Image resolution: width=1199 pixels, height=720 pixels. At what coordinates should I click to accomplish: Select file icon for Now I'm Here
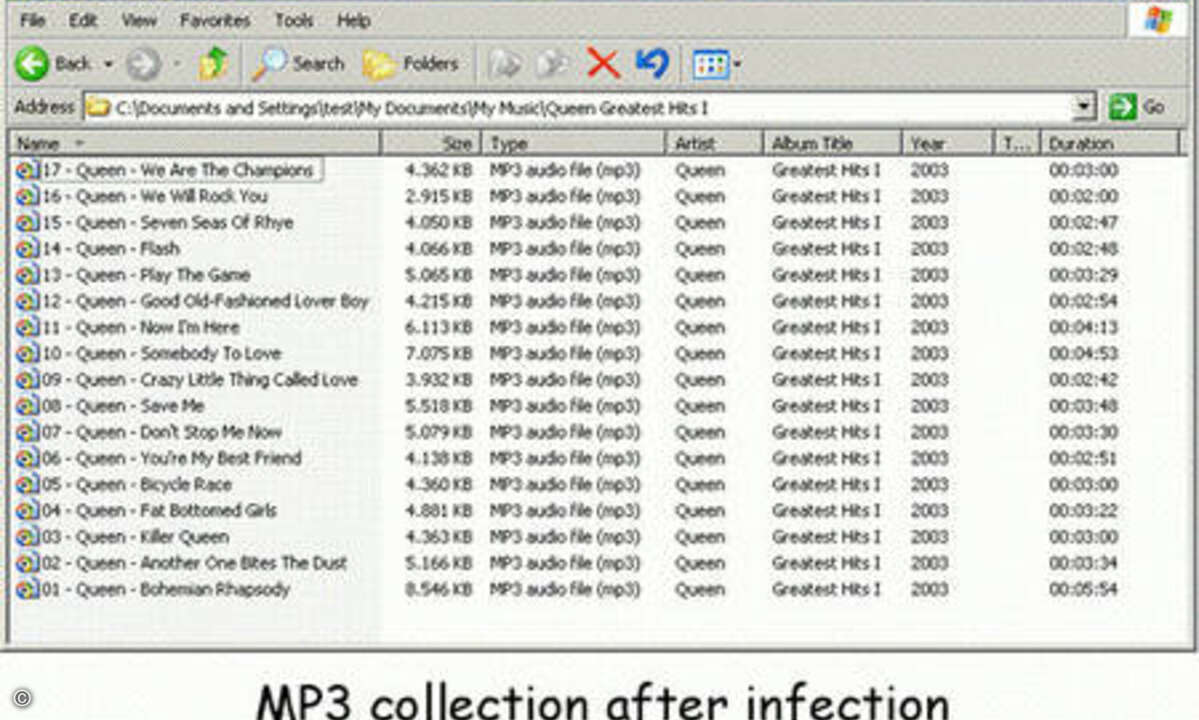click(27, 327)
